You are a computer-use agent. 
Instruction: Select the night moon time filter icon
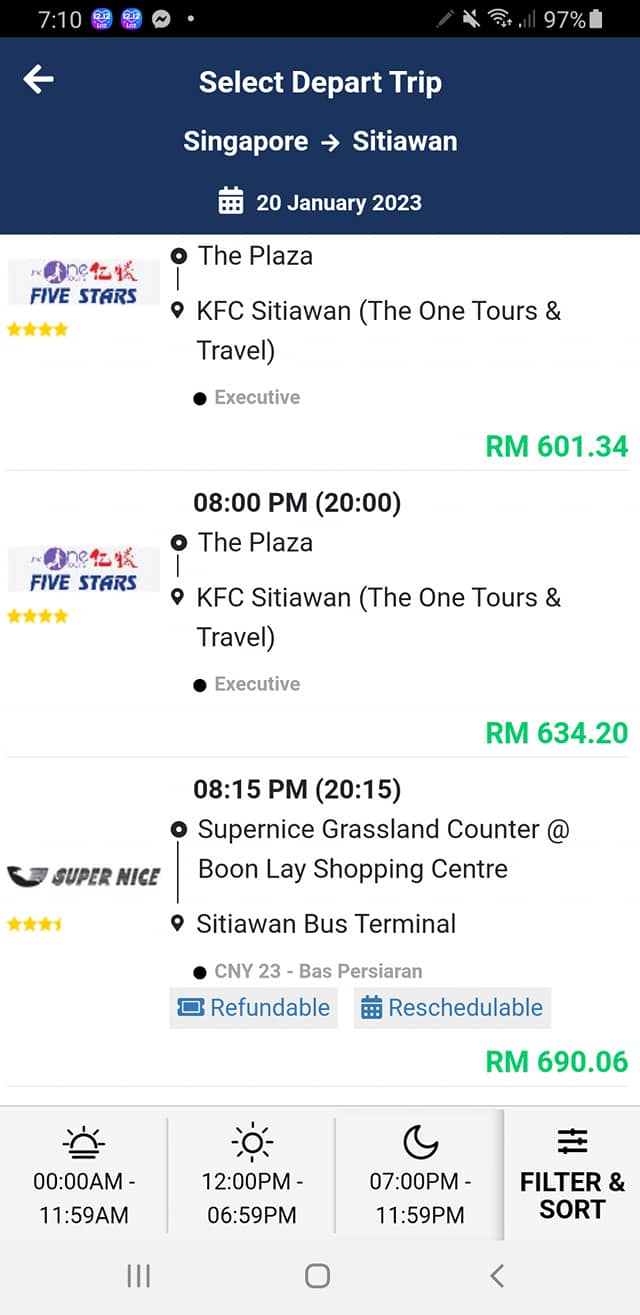[420, 1141]
